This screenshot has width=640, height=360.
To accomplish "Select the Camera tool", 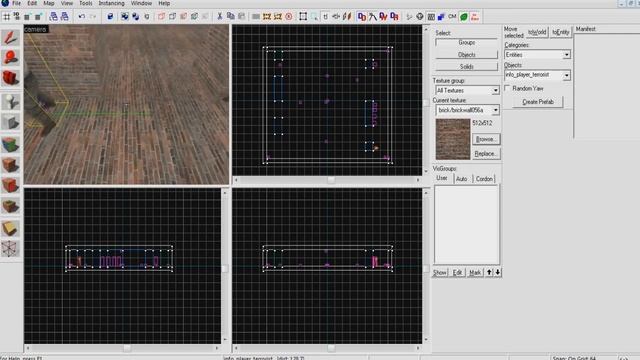I will coord(11,78).
